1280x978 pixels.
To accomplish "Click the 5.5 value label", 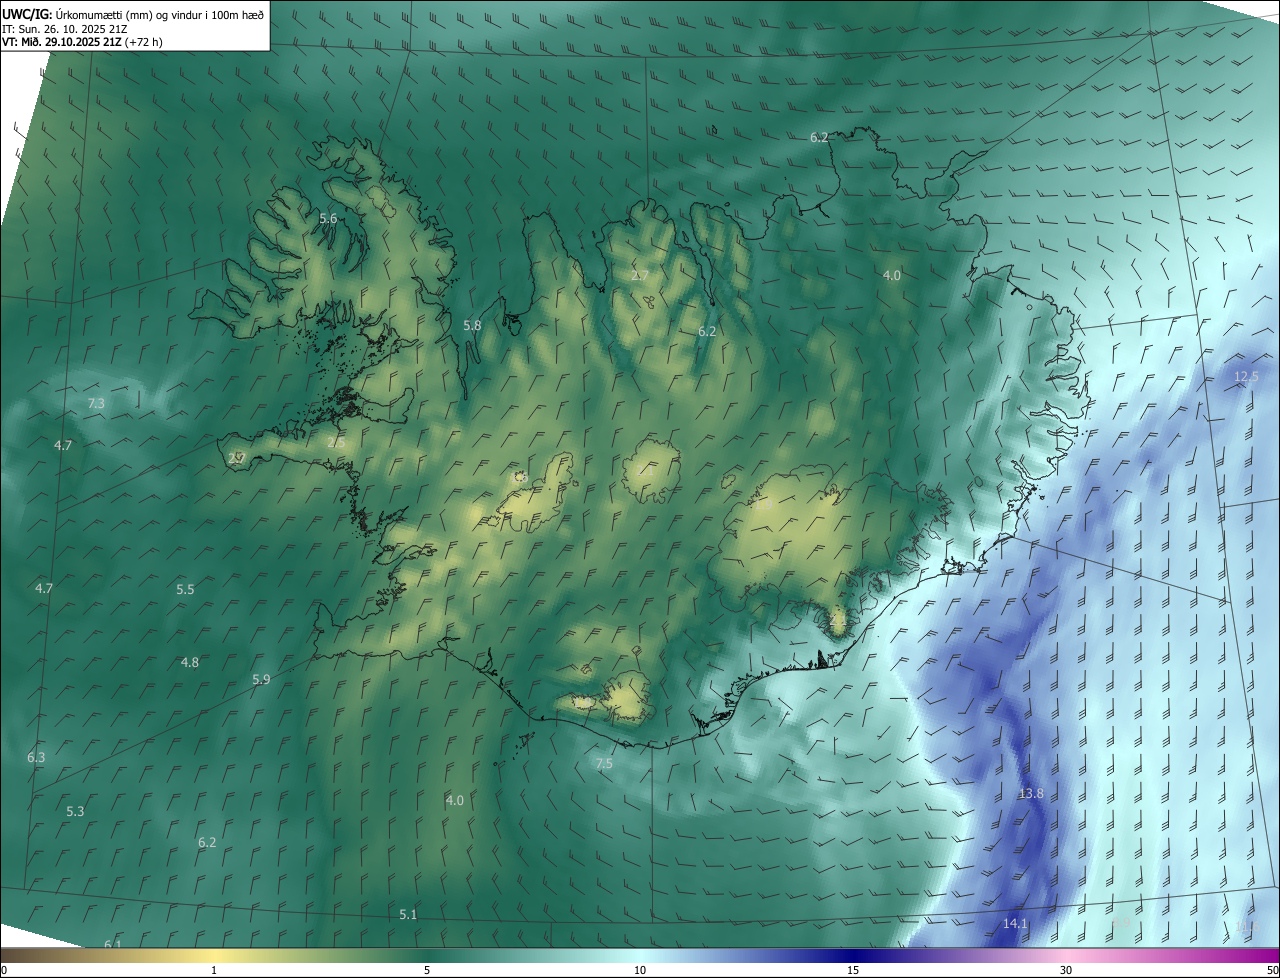I will point(185,589).
